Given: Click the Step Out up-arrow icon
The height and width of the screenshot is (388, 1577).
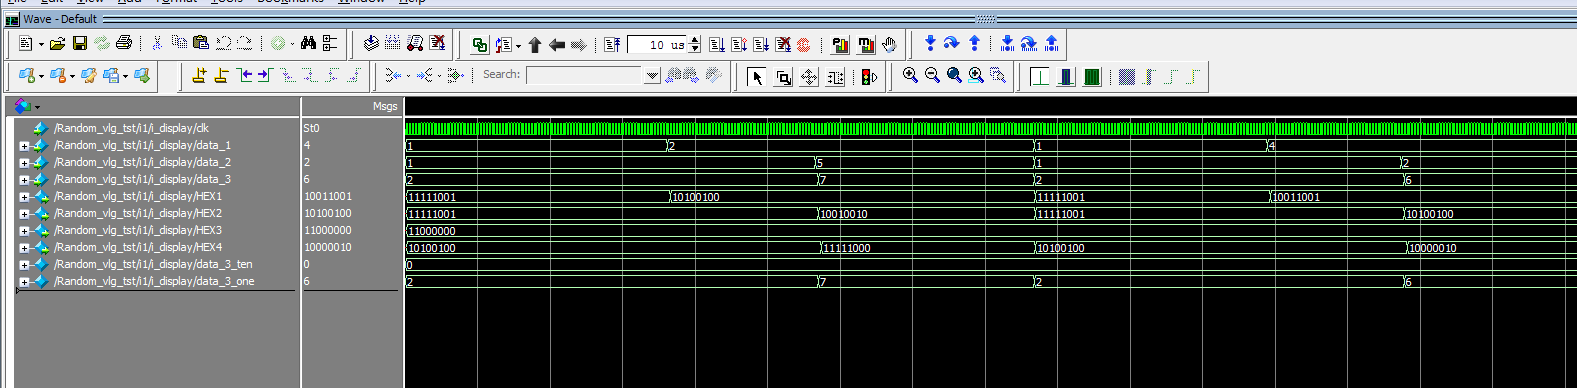Looking at the screenshot, I should 974,43.
